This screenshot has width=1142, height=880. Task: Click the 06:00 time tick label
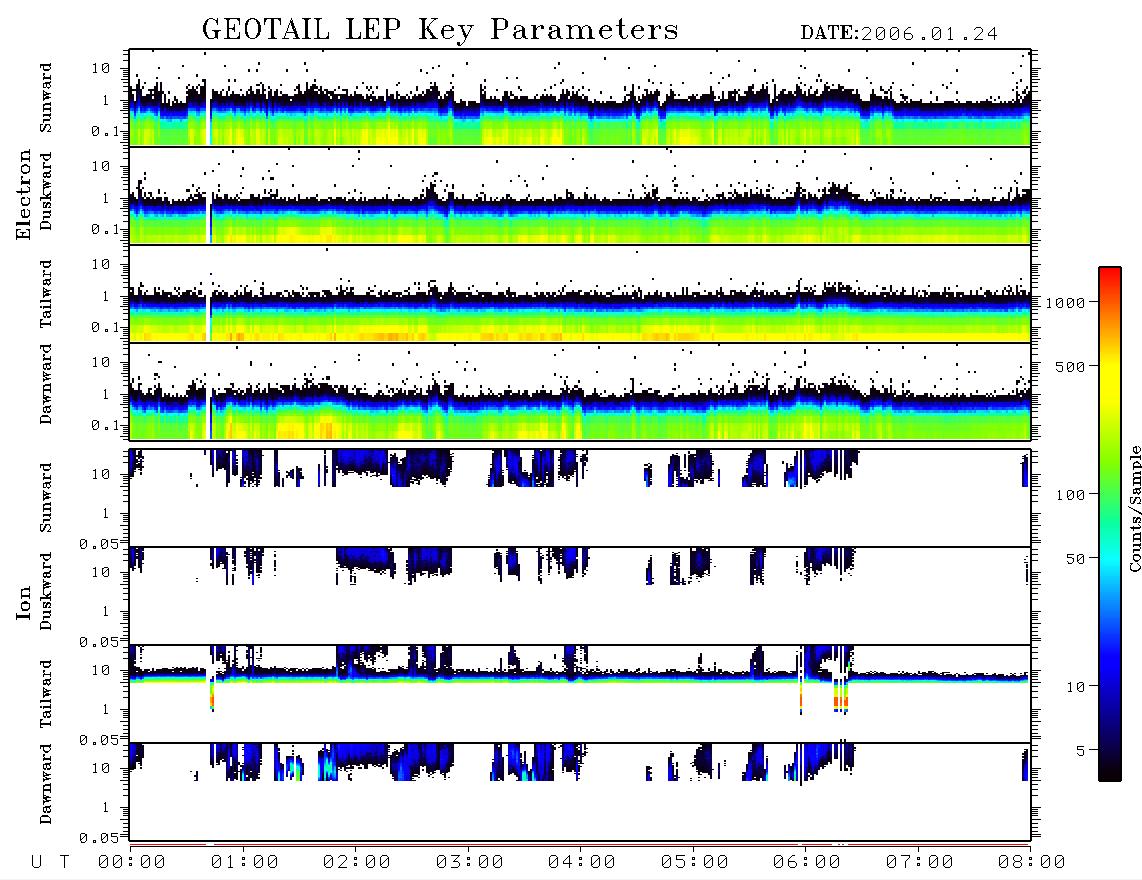point(807,863)
